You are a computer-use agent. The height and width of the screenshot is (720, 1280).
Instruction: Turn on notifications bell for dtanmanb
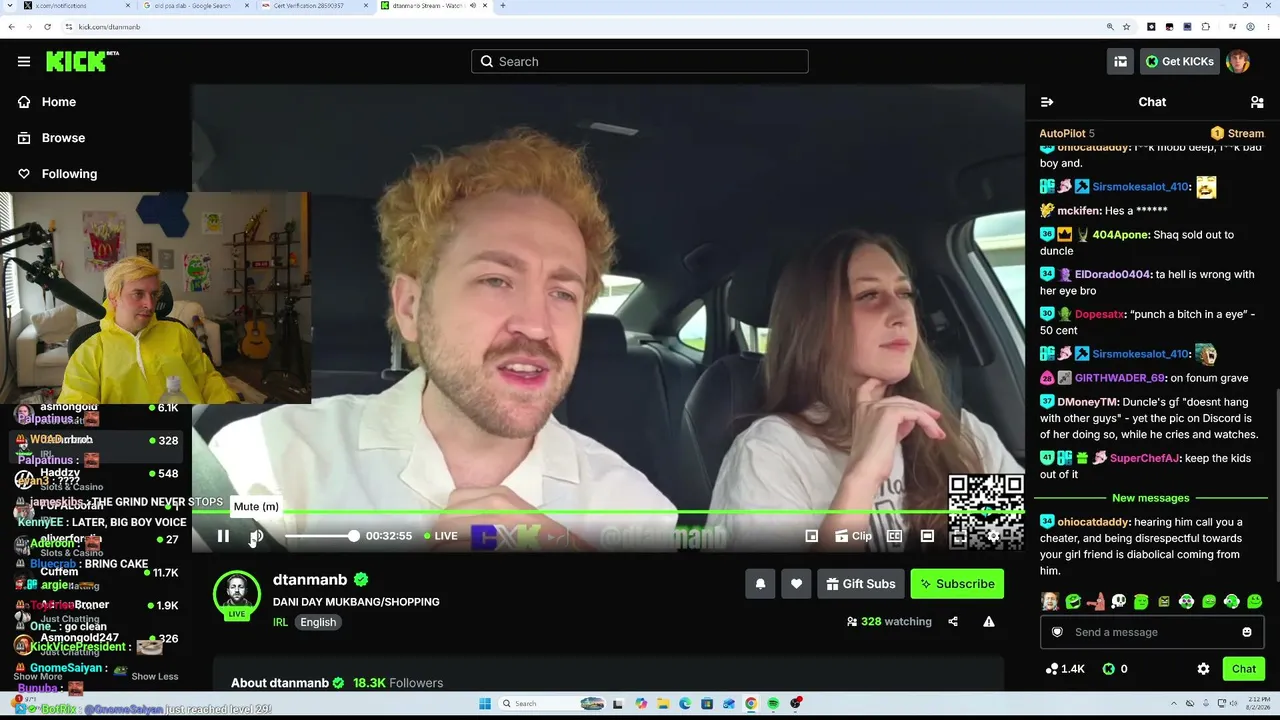[760, 584]
